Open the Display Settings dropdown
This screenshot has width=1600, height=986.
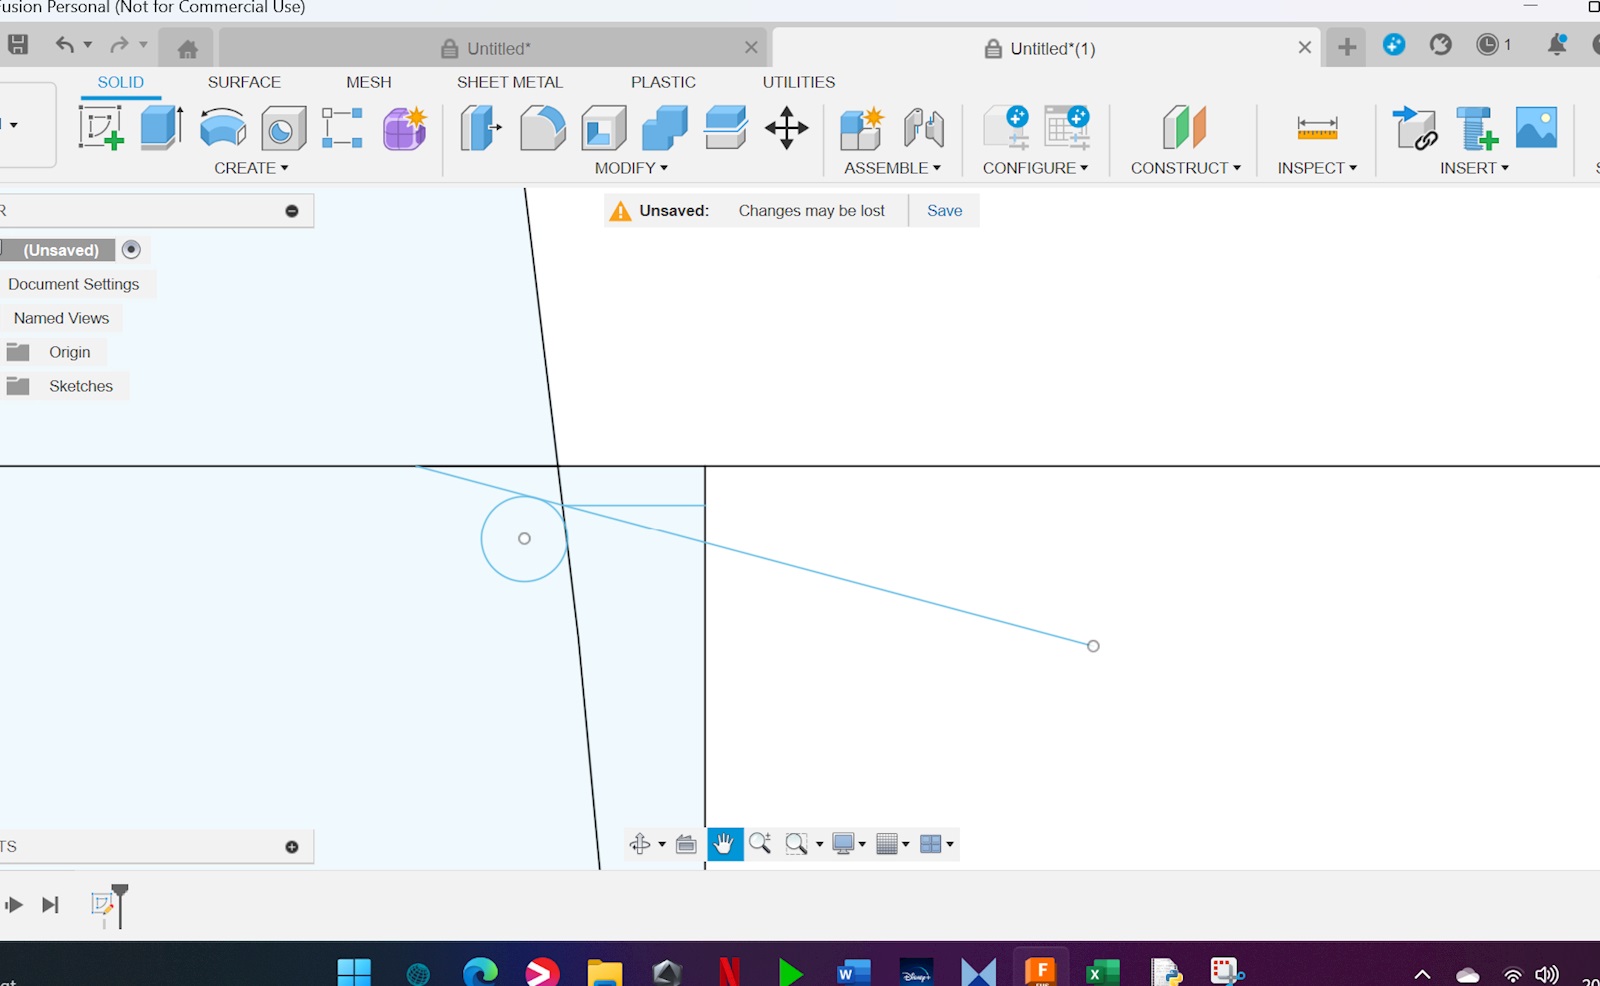(848, 844)
